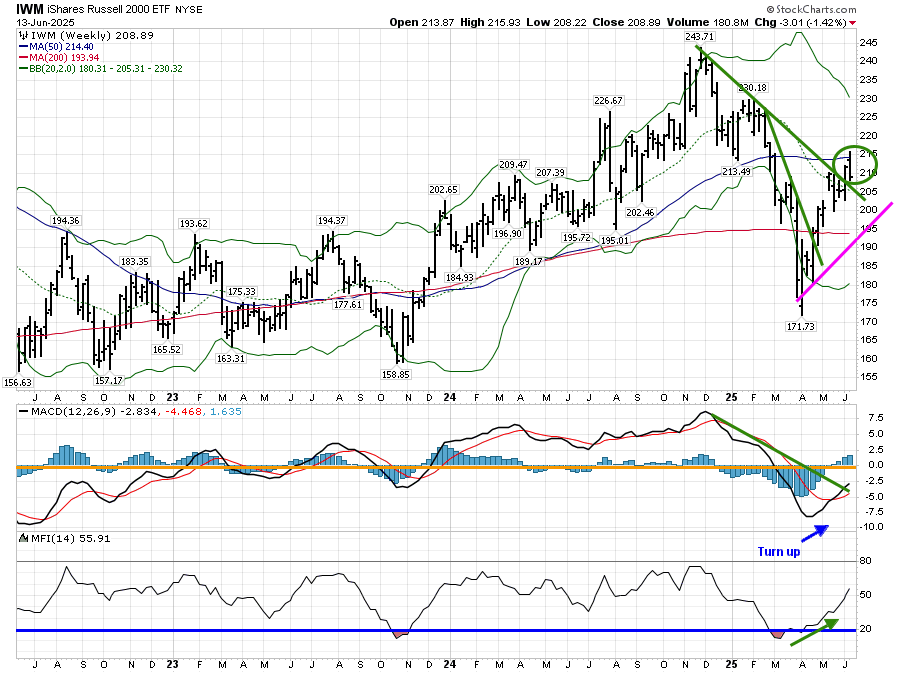Click the 165.52 price label
The width and height of the screenshot is (900, 673).
click(x=166, y=349)
